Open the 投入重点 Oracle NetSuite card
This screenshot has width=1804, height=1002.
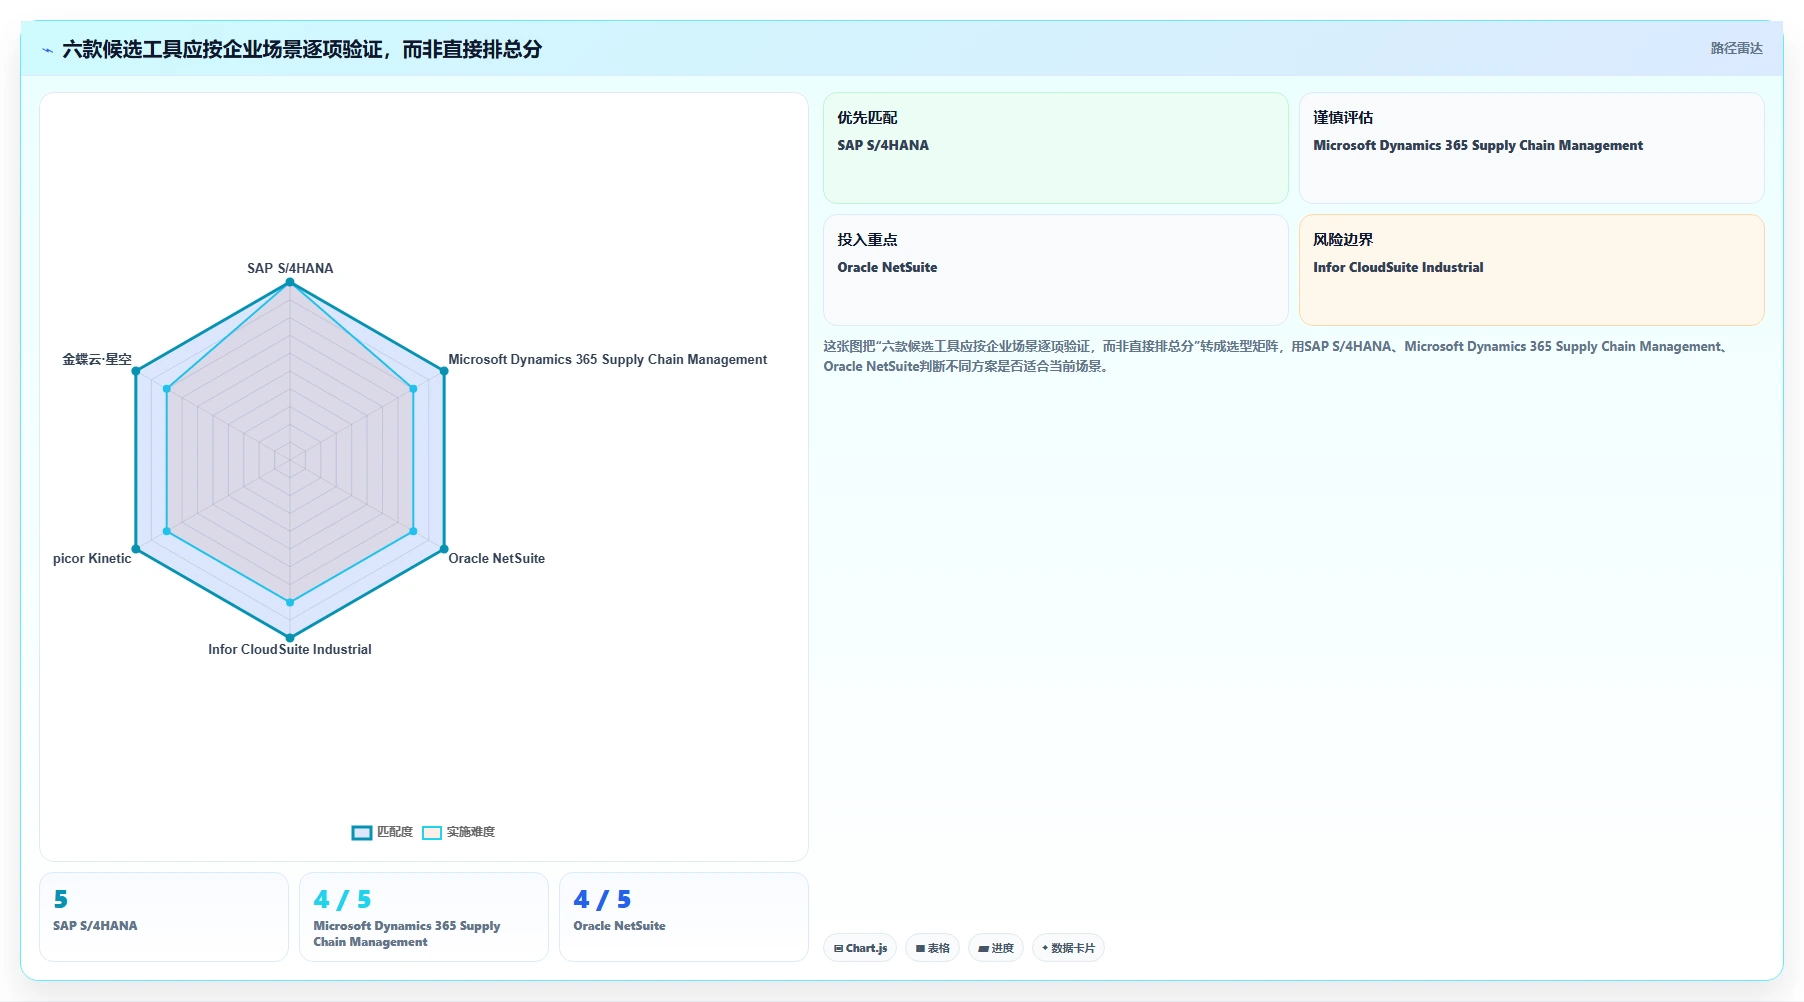(1056, 270)
